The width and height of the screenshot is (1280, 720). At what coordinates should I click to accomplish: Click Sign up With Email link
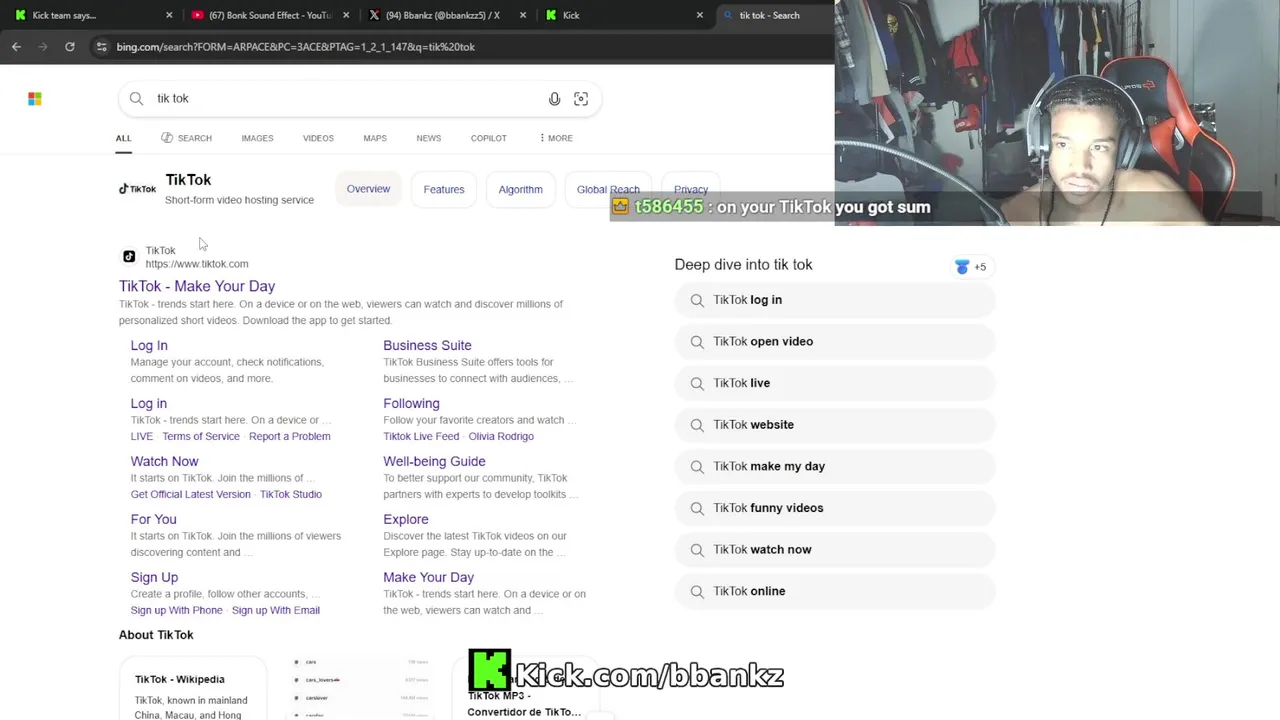[275, 610]
